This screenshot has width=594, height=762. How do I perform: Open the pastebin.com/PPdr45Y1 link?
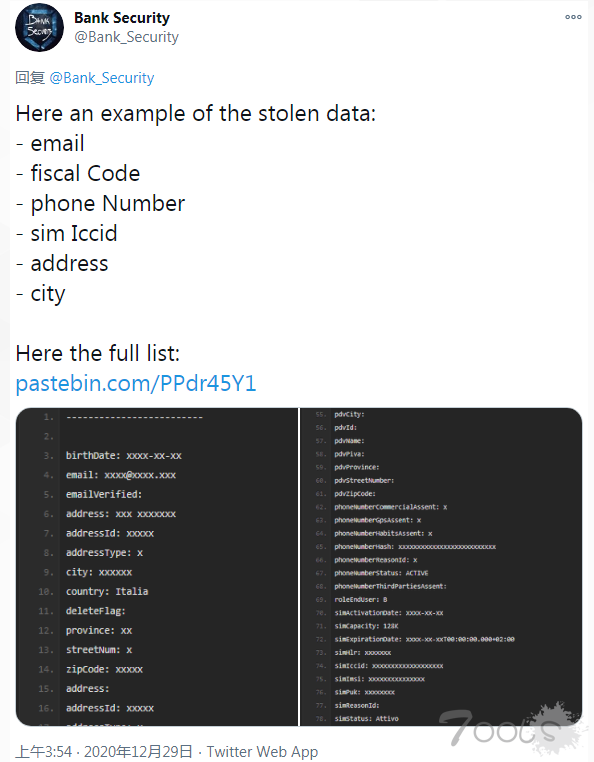(136, 383)
